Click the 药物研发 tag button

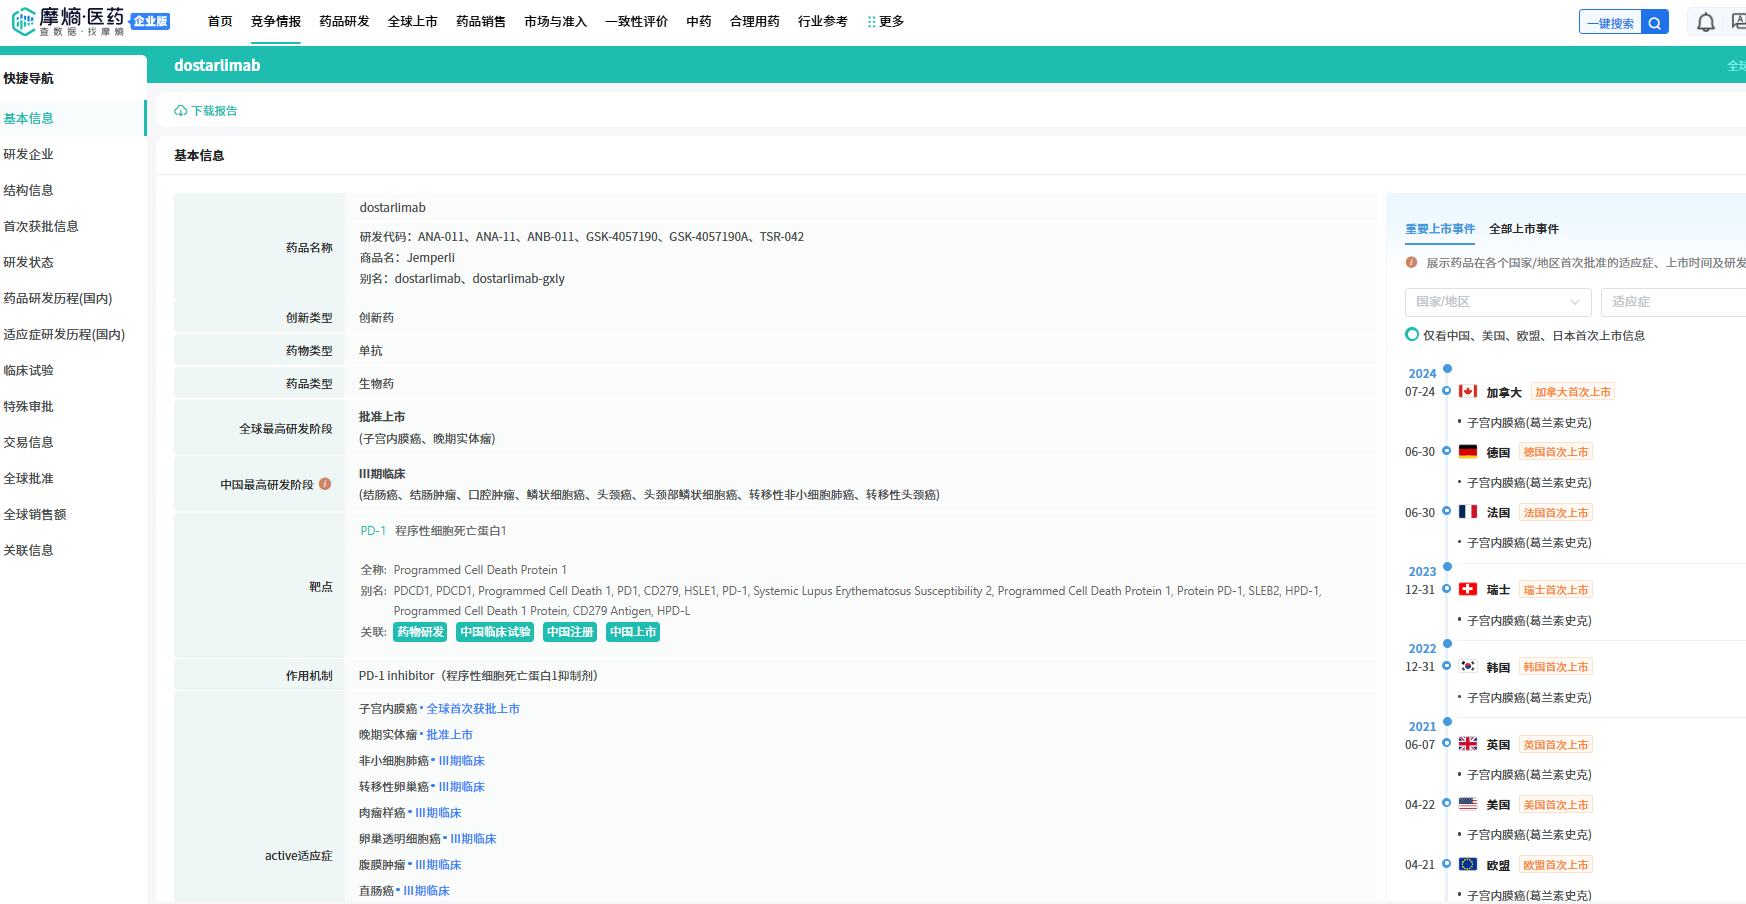[420, 632]
